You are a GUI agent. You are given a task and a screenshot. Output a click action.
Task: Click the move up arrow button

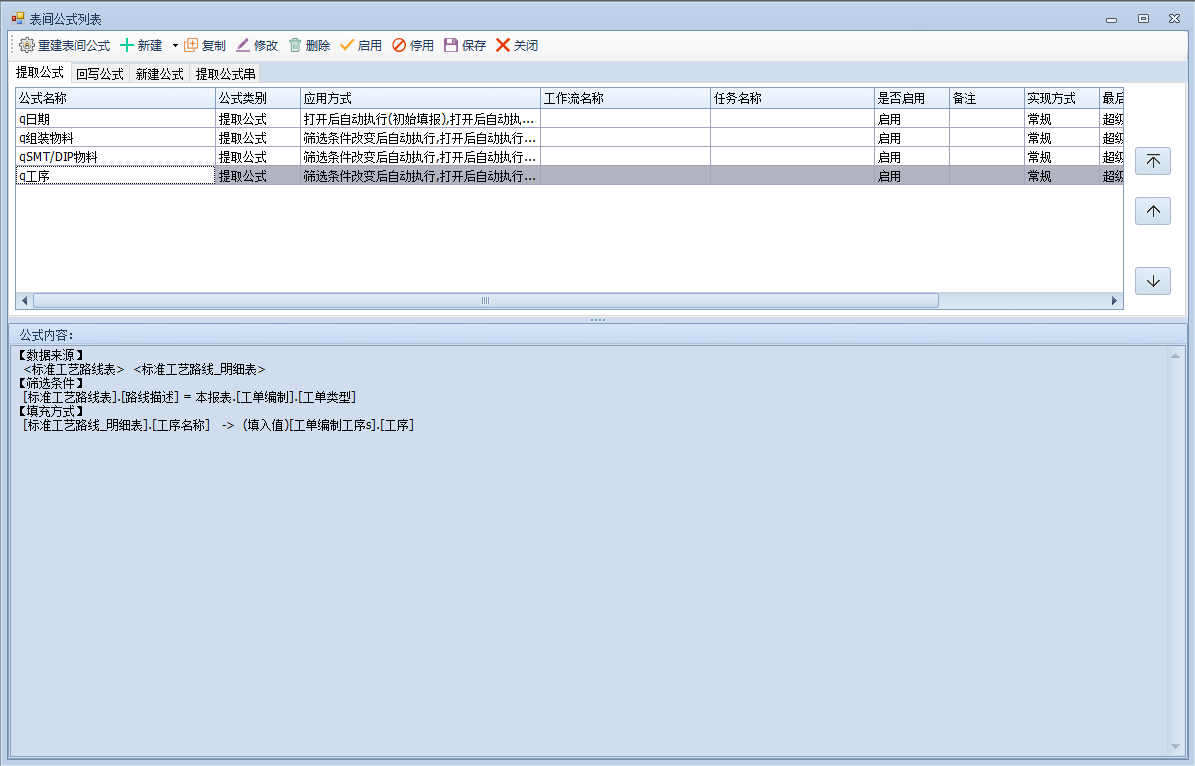(1153, 211)
